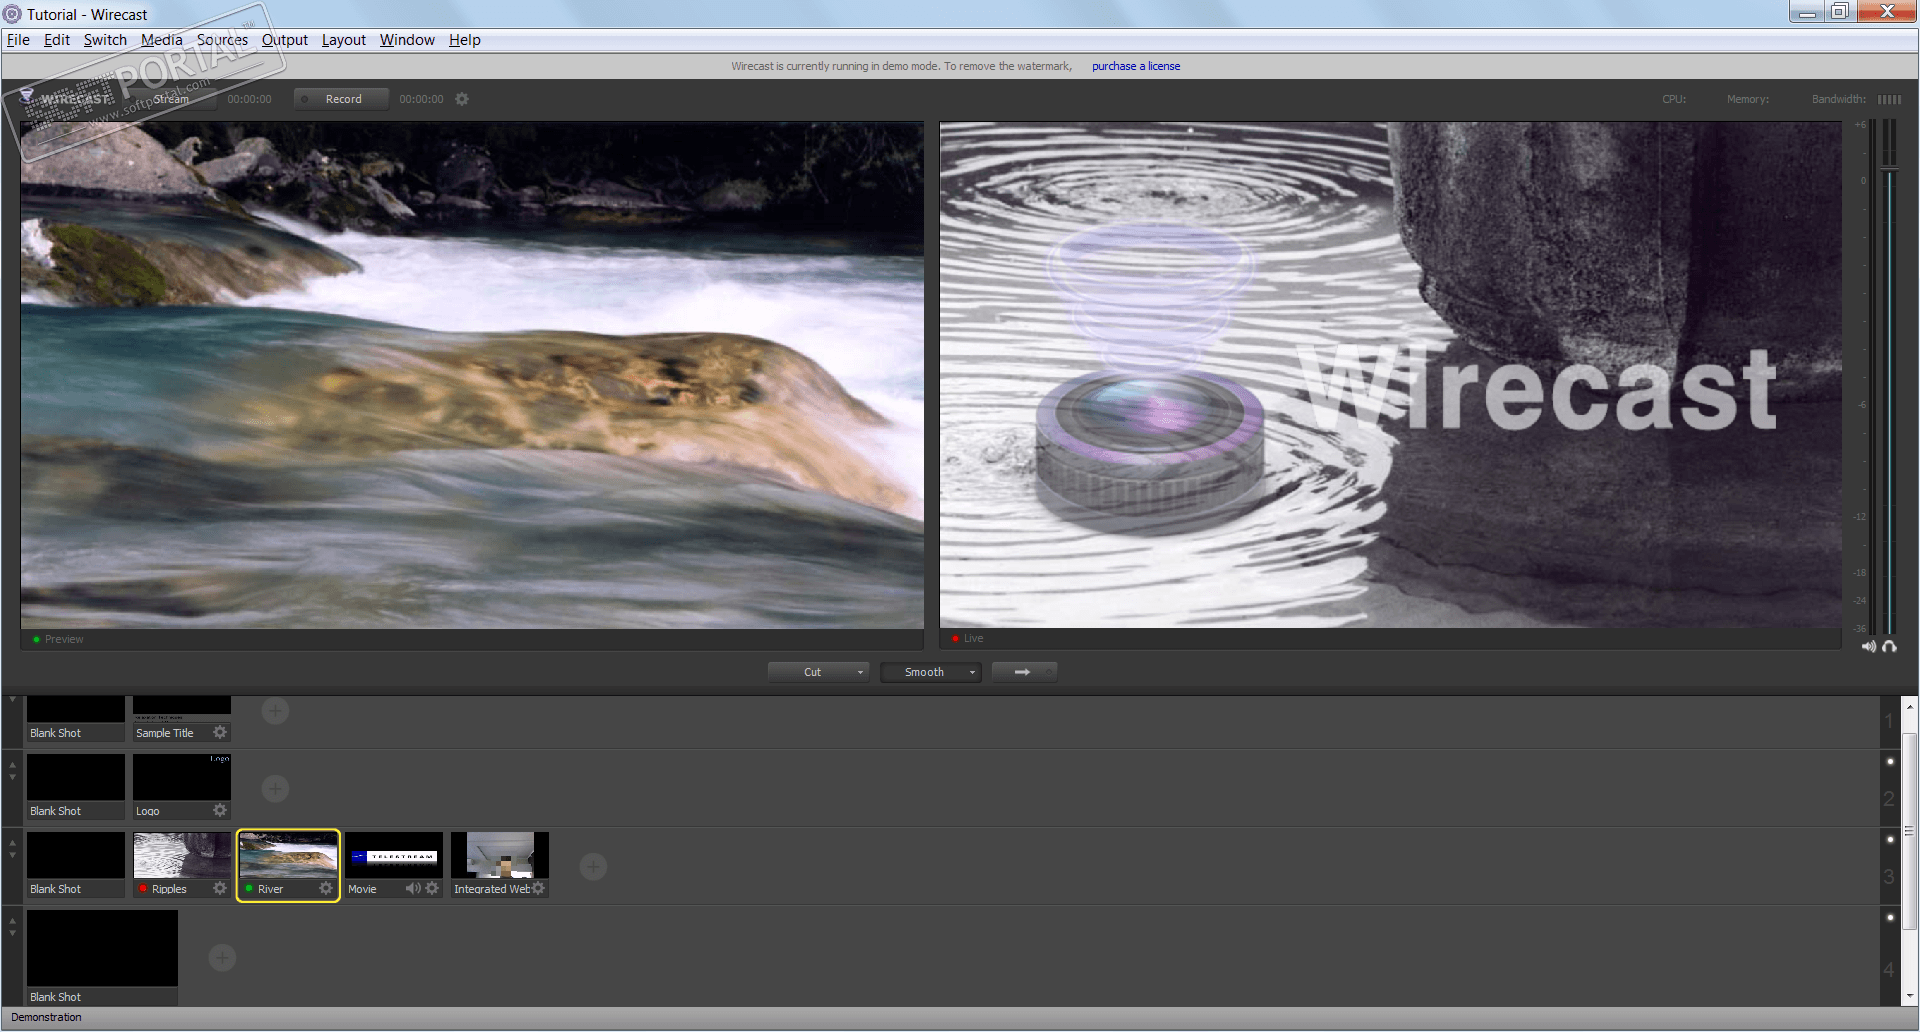Viewport: 1920px width, 1032px height.
Task: Move layer 2 down with its arrow
Action: click(13, 777)
